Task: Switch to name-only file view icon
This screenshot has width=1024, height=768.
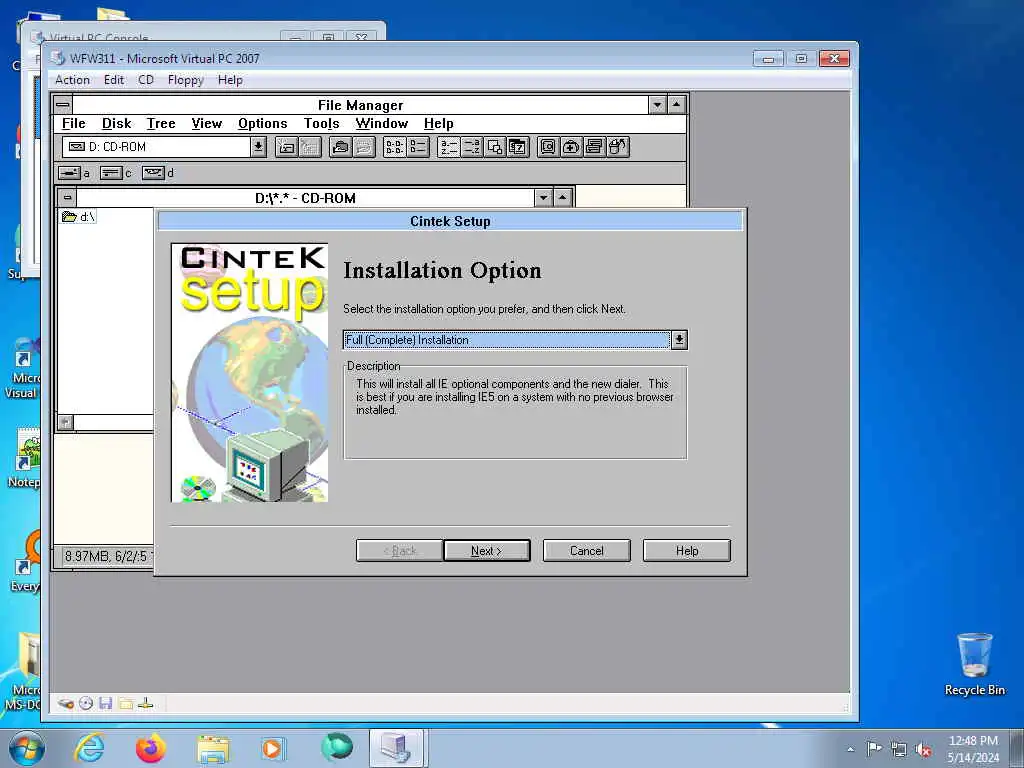Action: tap(394, 147)
